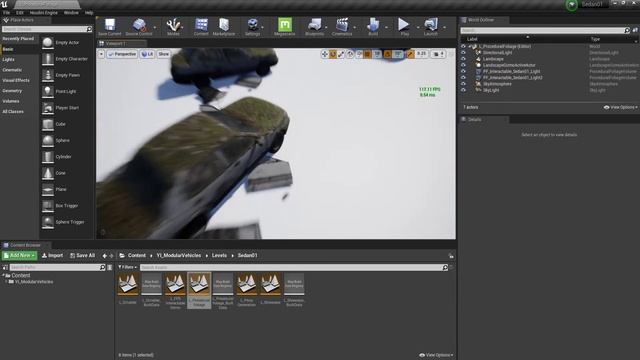Select the Lights category in Place Actors
Image resolution: width=640 pixels, height=360 pixels.
click(9, 60)
